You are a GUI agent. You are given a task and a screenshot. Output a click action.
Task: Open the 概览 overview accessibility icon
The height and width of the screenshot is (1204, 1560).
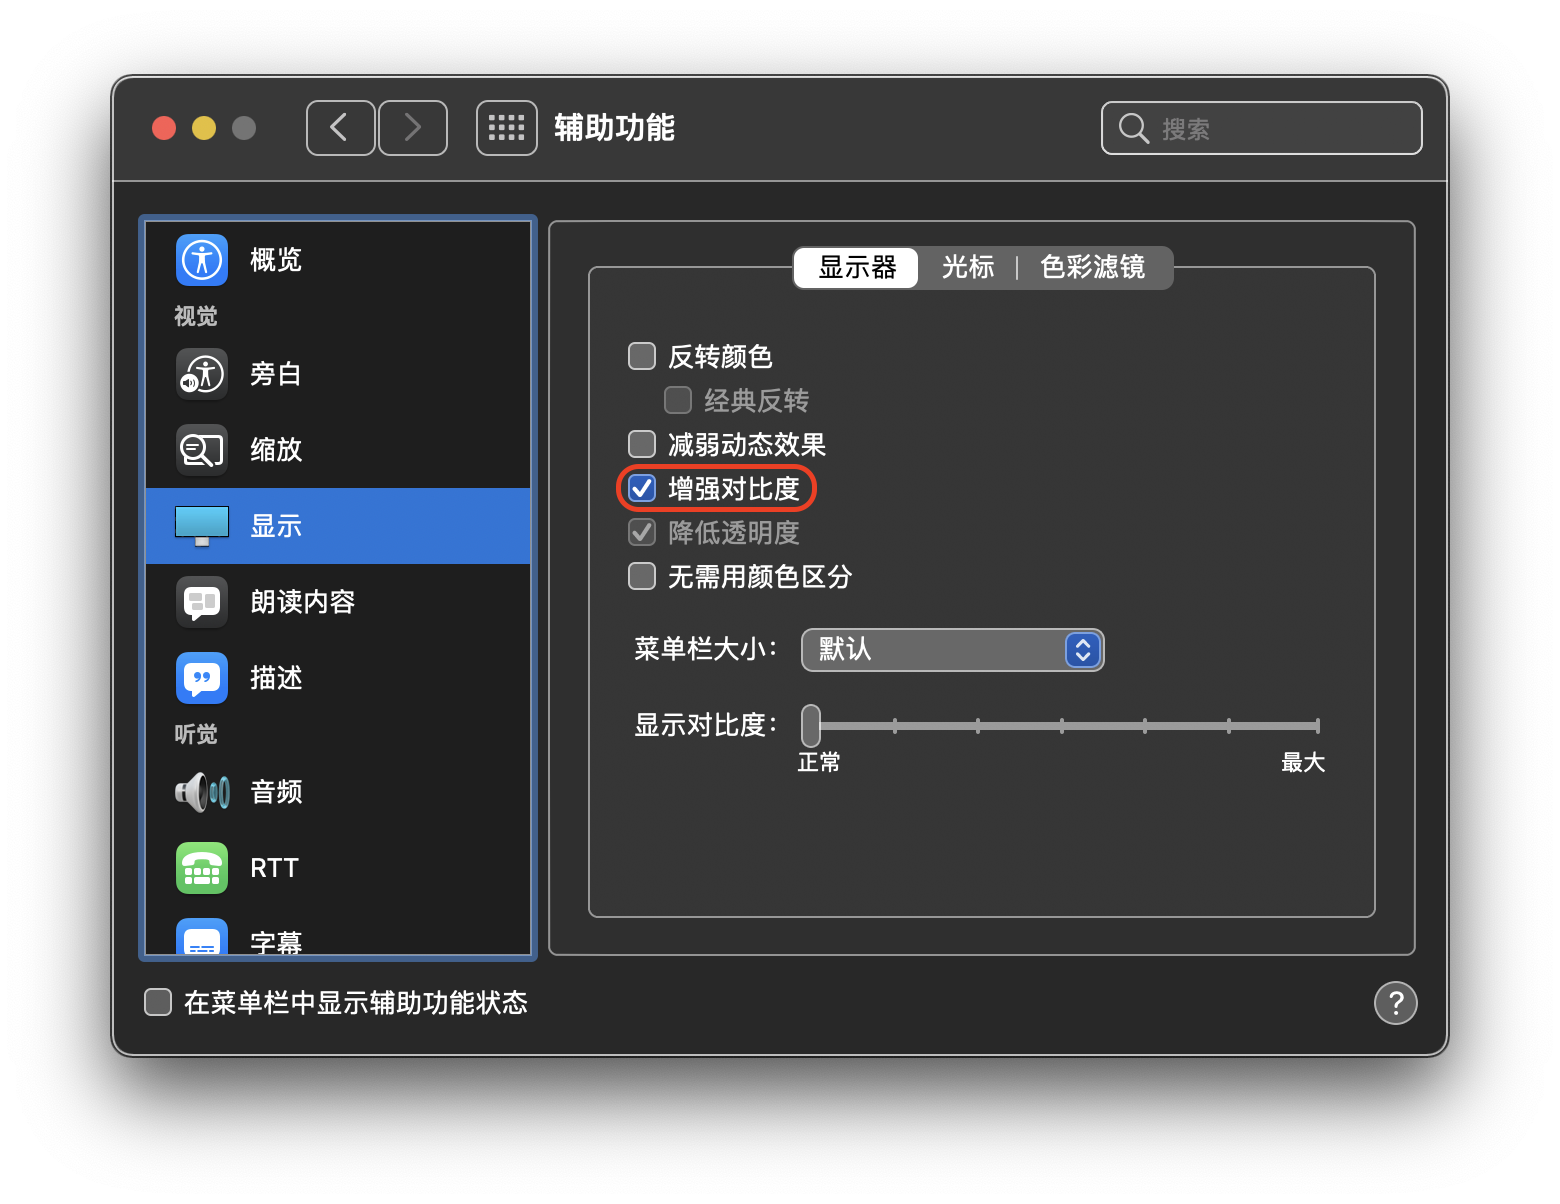click(x=202, y=260)
